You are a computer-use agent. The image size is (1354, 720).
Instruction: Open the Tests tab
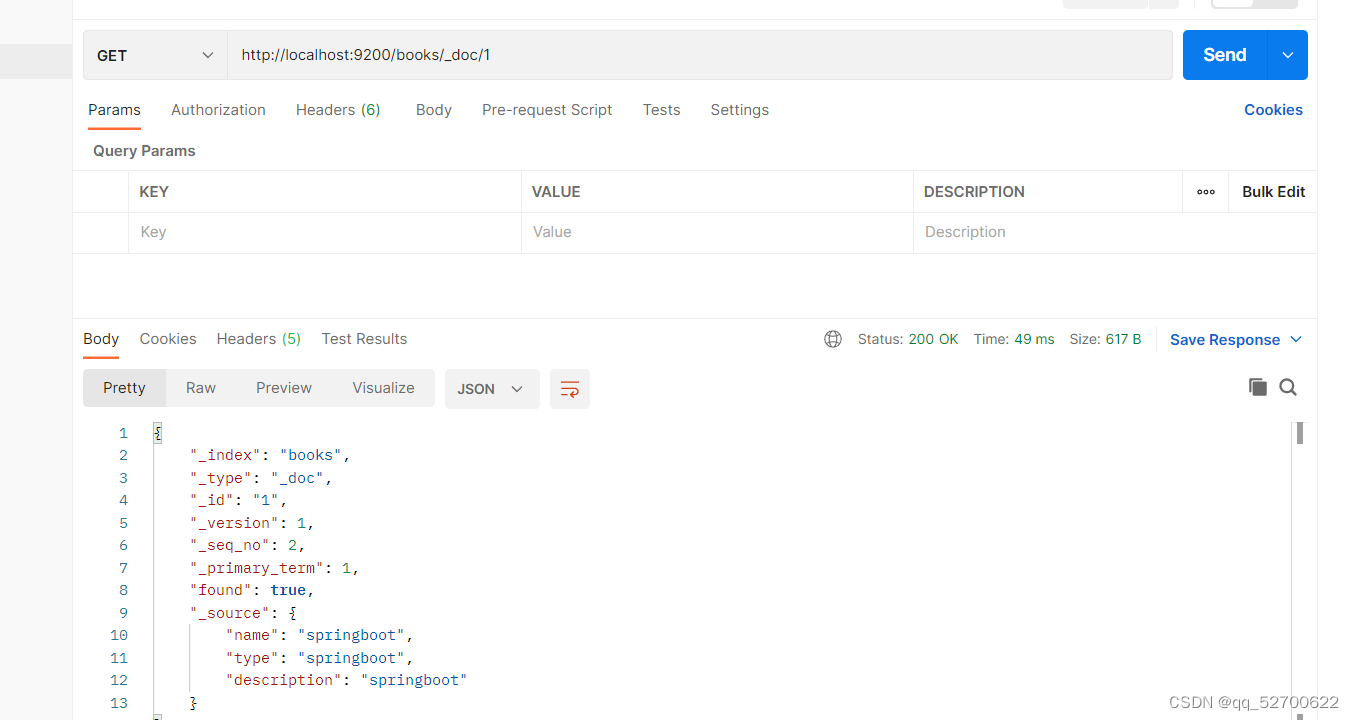[x=661, y=110]
